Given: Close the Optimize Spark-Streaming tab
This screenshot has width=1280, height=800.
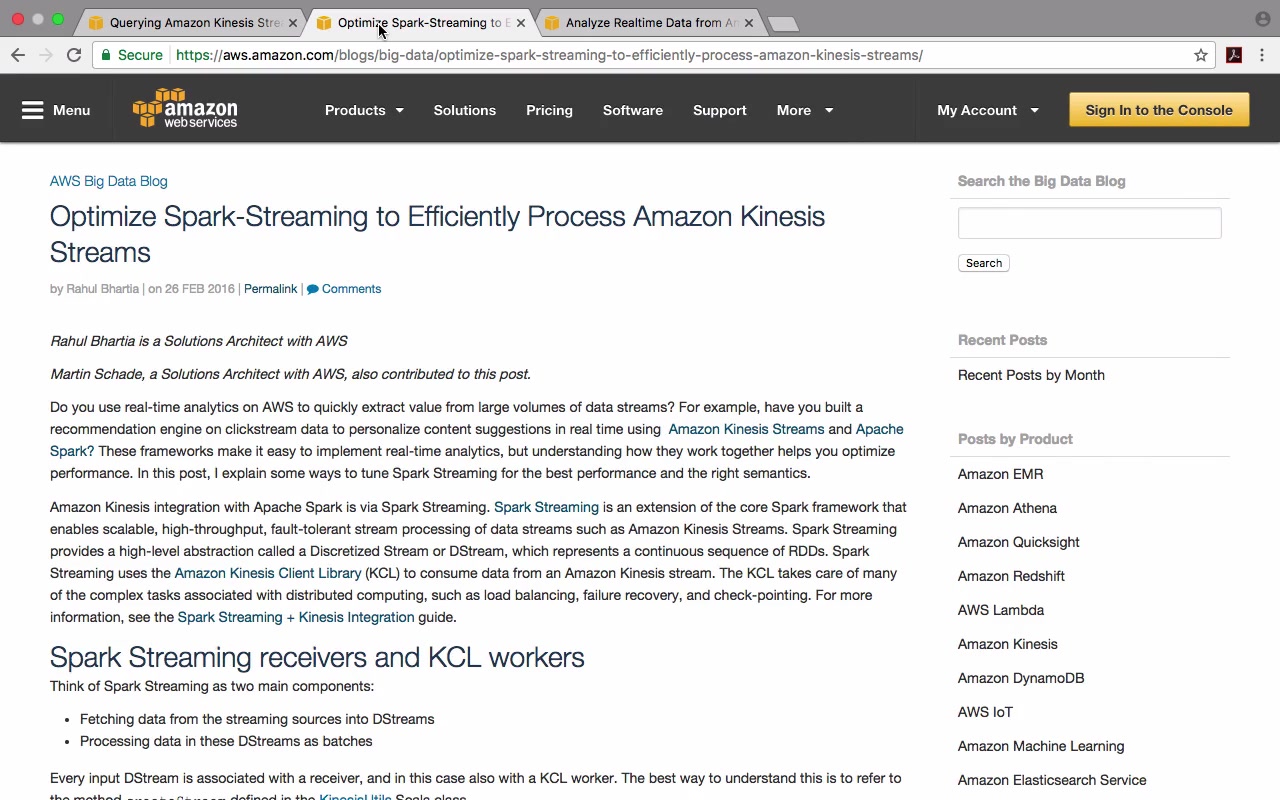Looking at the screenshot, I should [520, 23].
